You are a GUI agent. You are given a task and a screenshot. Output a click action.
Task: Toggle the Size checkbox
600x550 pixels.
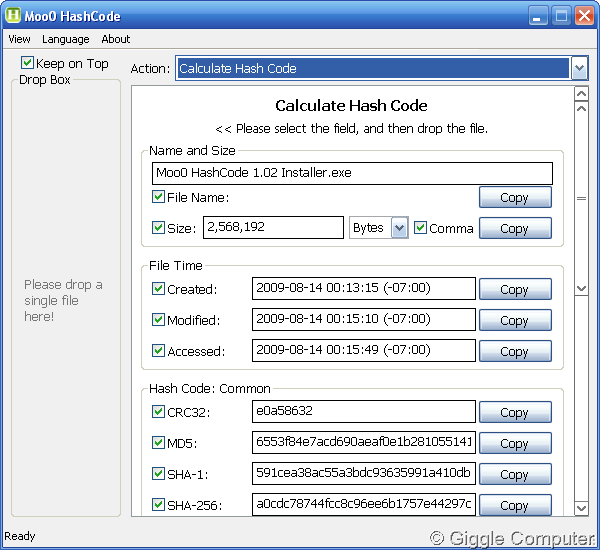(x=158, y=227)
